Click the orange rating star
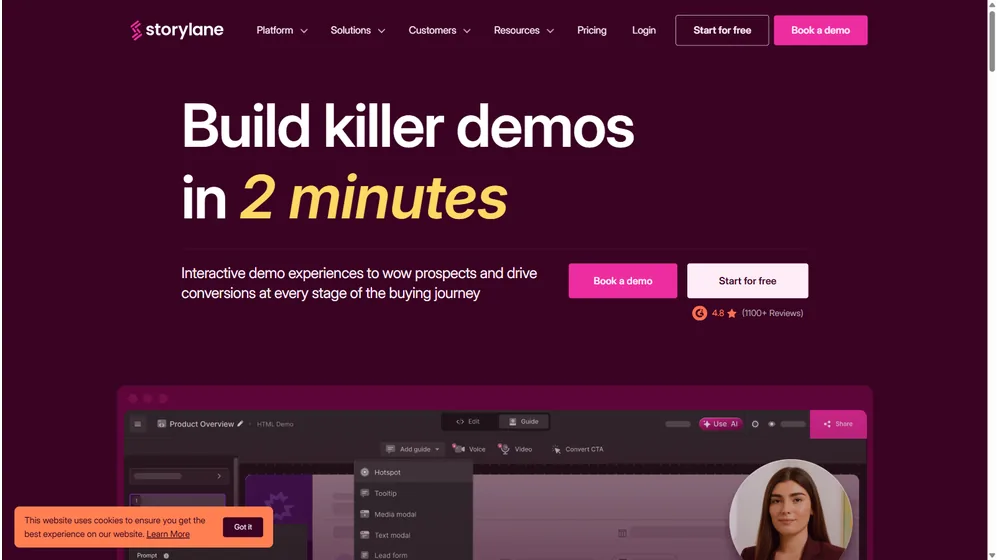This screenshot has height=560, width=1000. [732, 313]
